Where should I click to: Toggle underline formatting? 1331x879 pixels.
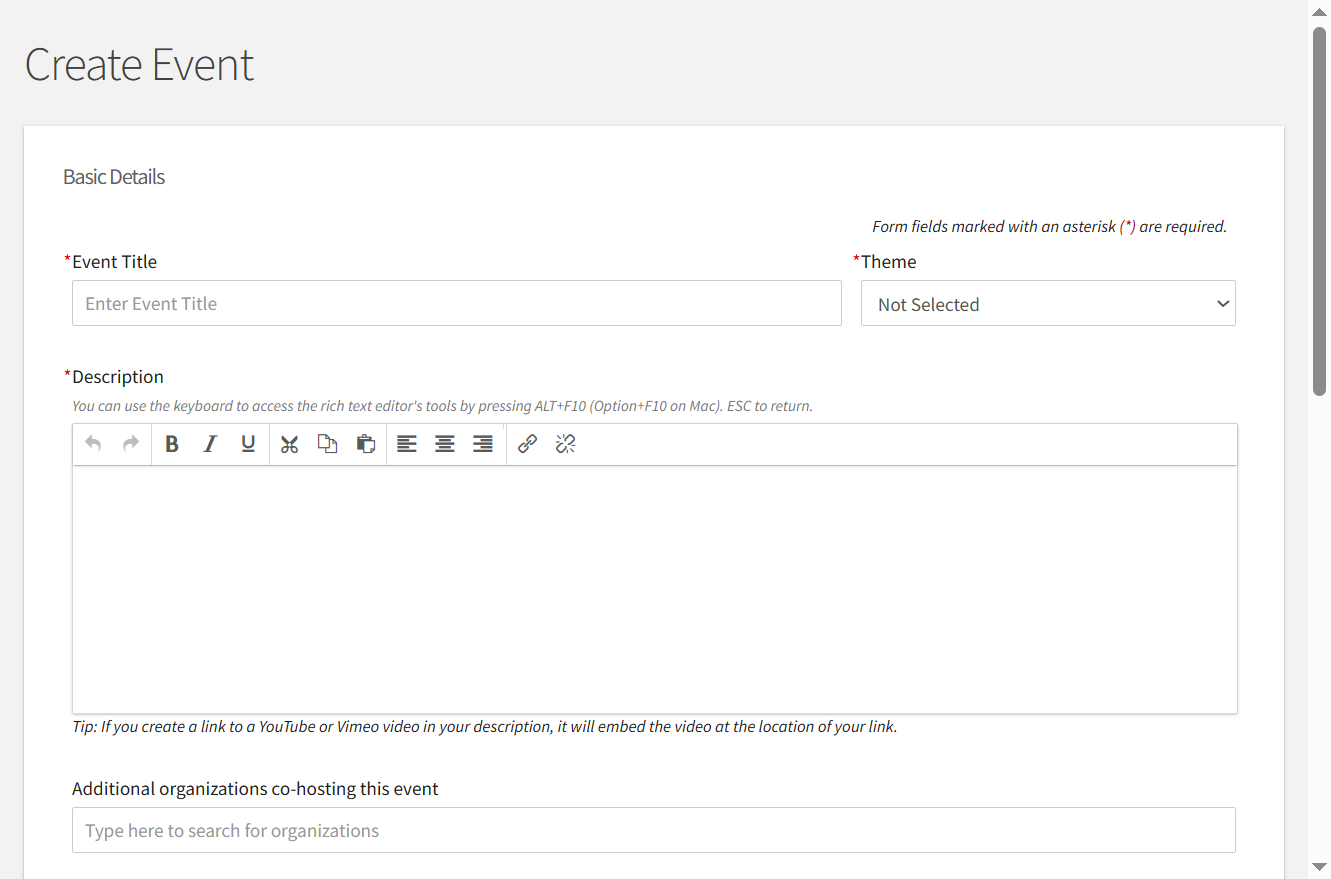coord(248,444)
